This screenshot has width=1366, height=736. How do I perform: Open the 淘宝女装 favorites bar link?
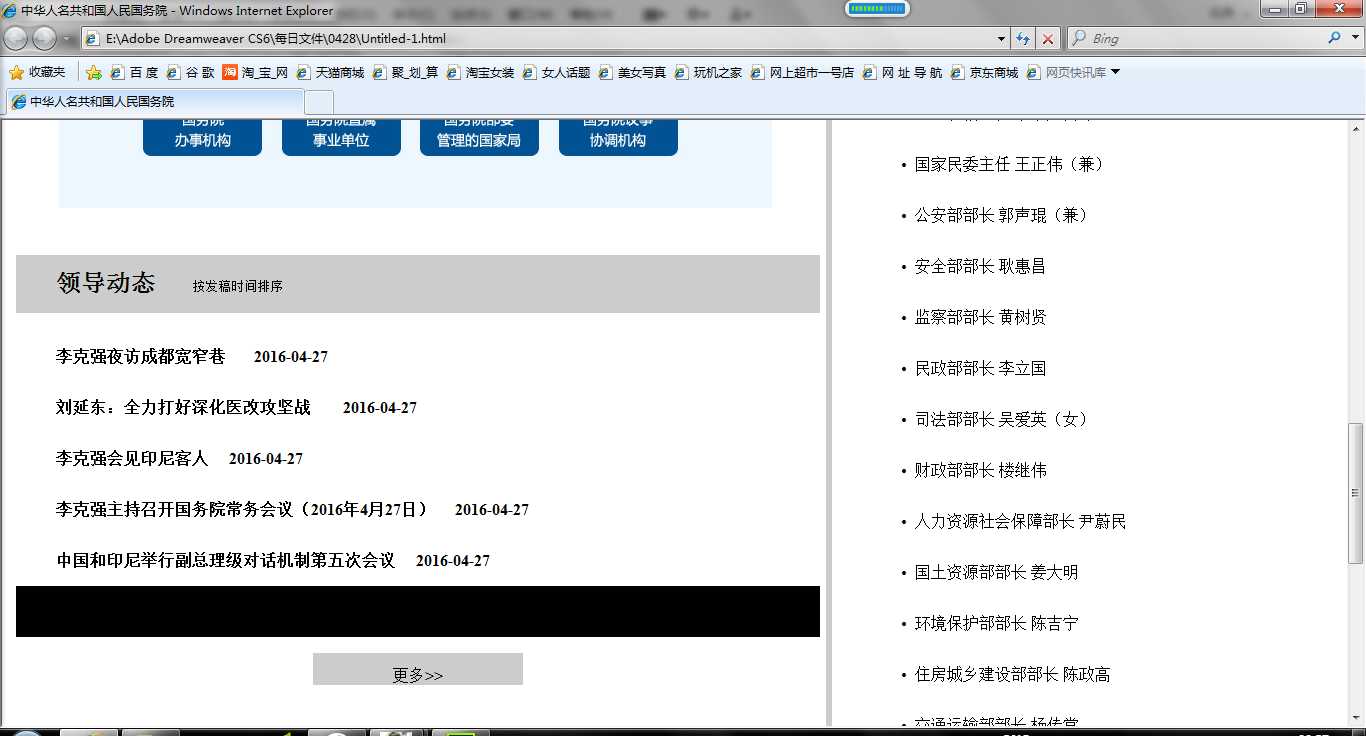coord(480,72)
